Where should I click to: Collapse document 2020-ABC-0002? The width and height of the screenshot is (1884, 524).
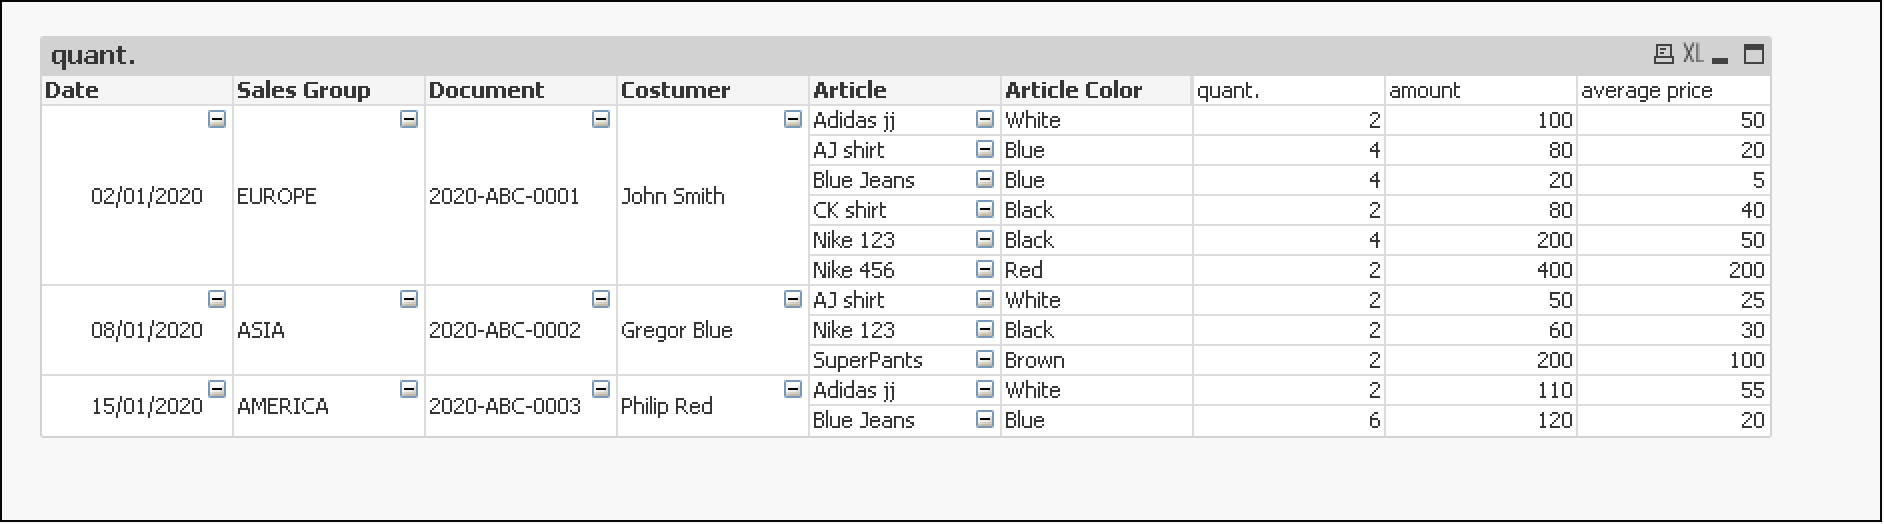coord(600,300)
